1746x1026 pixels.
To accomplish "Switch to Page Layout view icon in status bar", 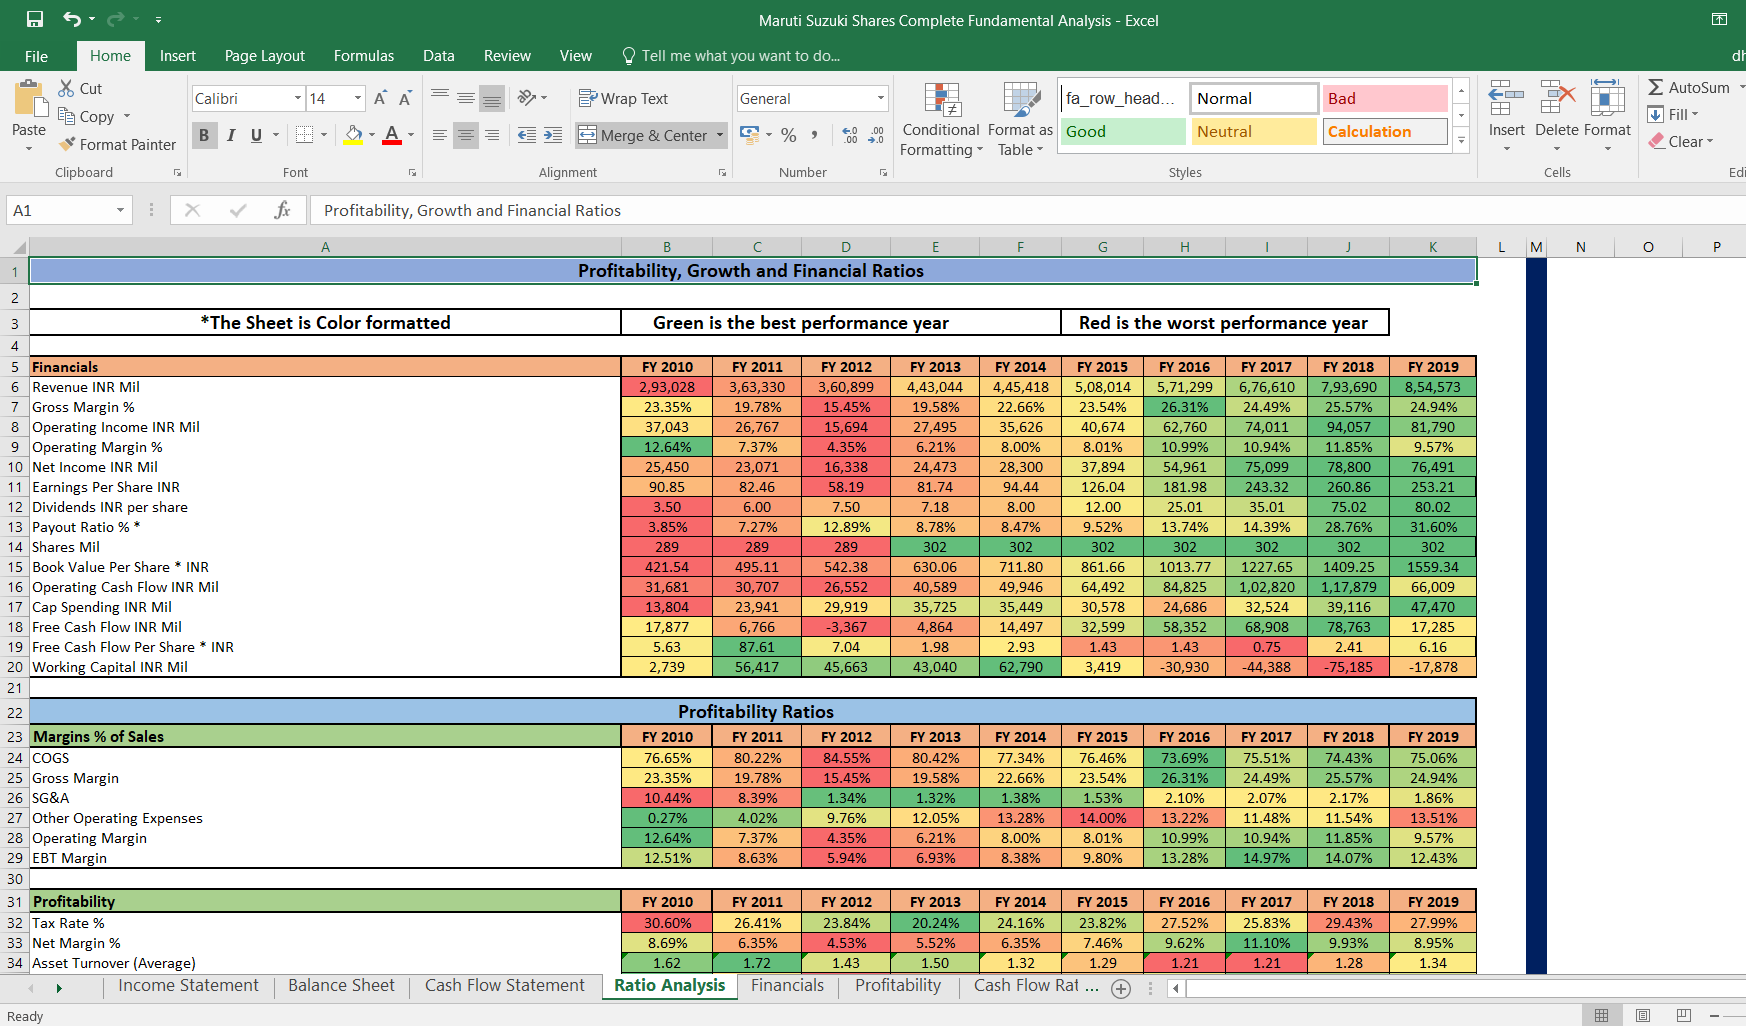I will (x=1642, y=1015).
